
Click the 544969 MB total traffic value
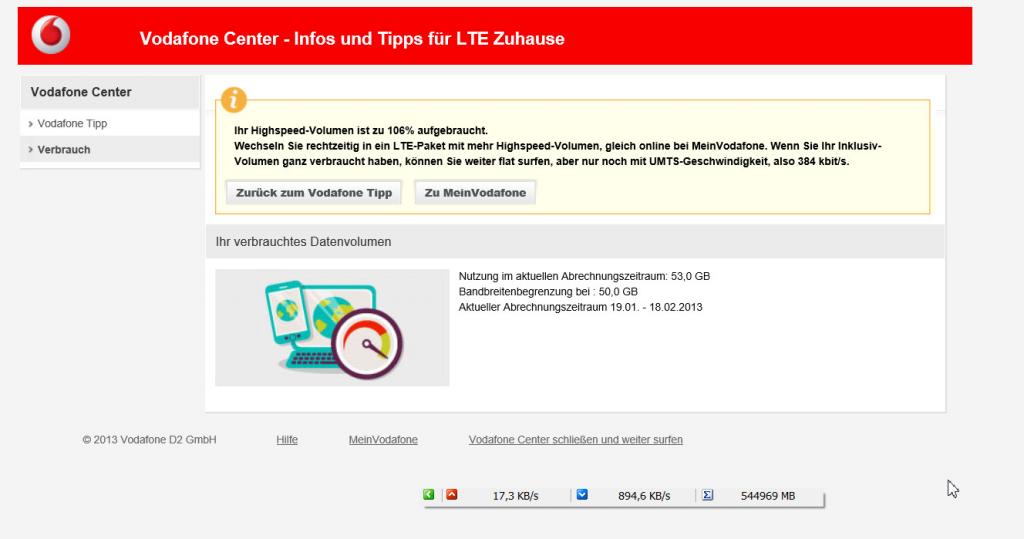[x=768, y=496]
